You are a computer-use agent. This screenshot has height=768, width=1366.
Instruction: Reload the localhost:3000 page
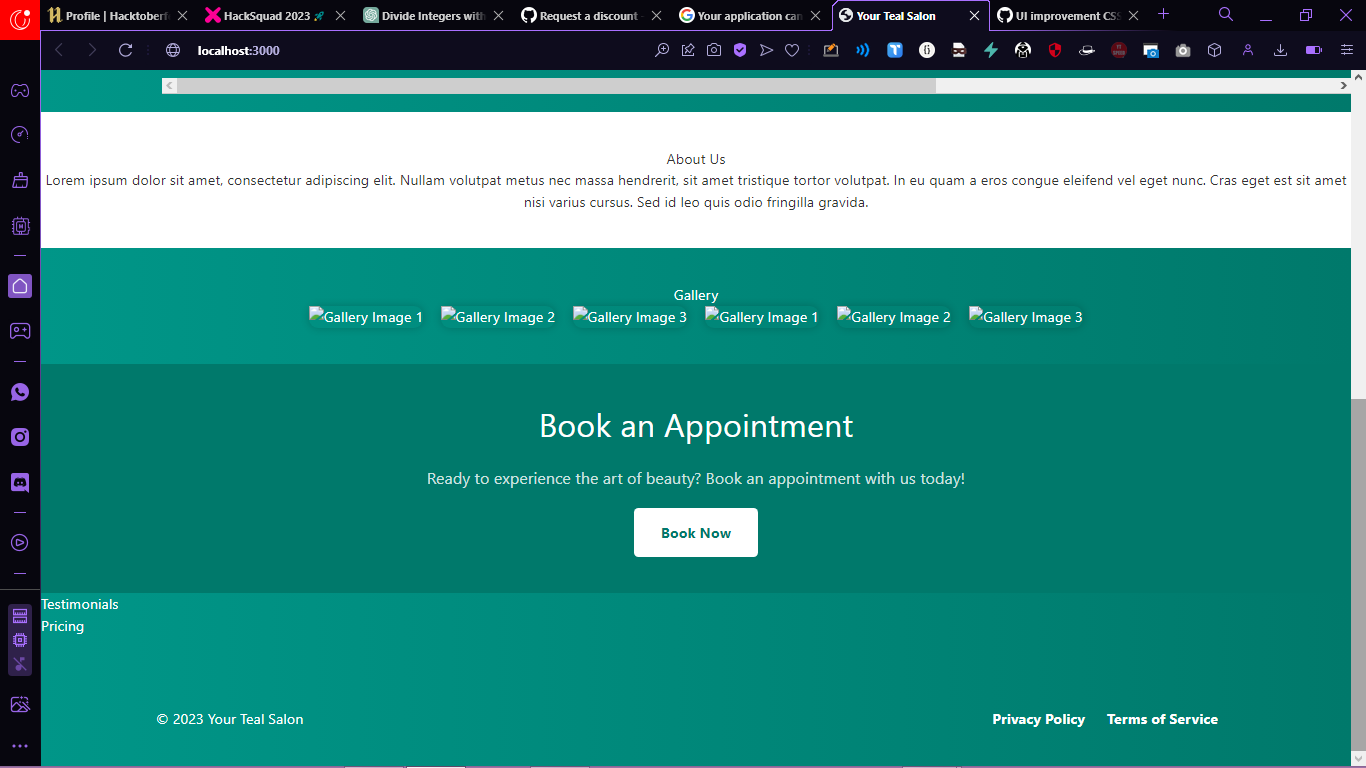[125, 50]
